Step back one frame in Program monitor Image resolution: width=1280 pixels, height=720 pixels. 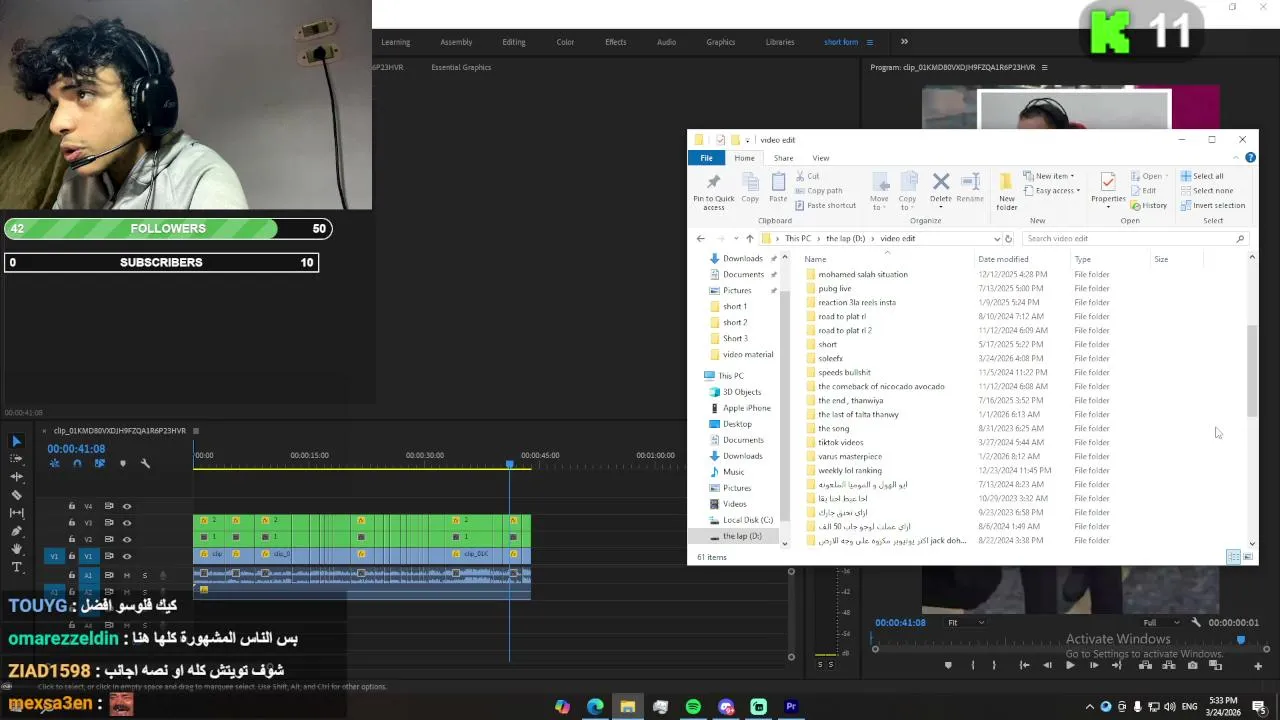pyautogui.click(x=1047, y=665)
